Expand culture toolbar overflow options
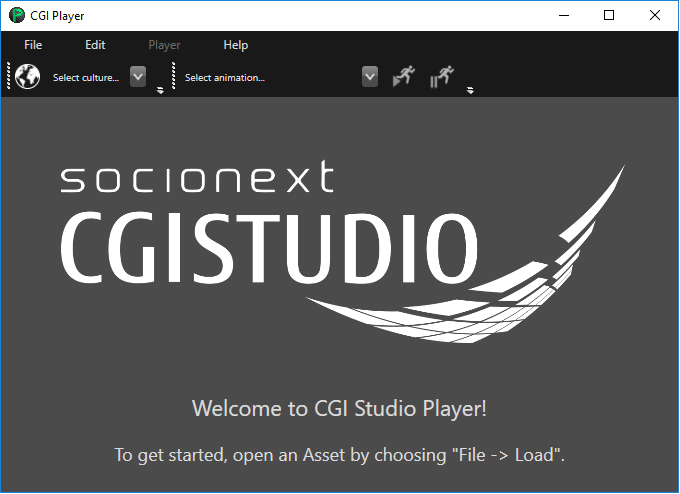The image size is (680, 494). (160, 90)
